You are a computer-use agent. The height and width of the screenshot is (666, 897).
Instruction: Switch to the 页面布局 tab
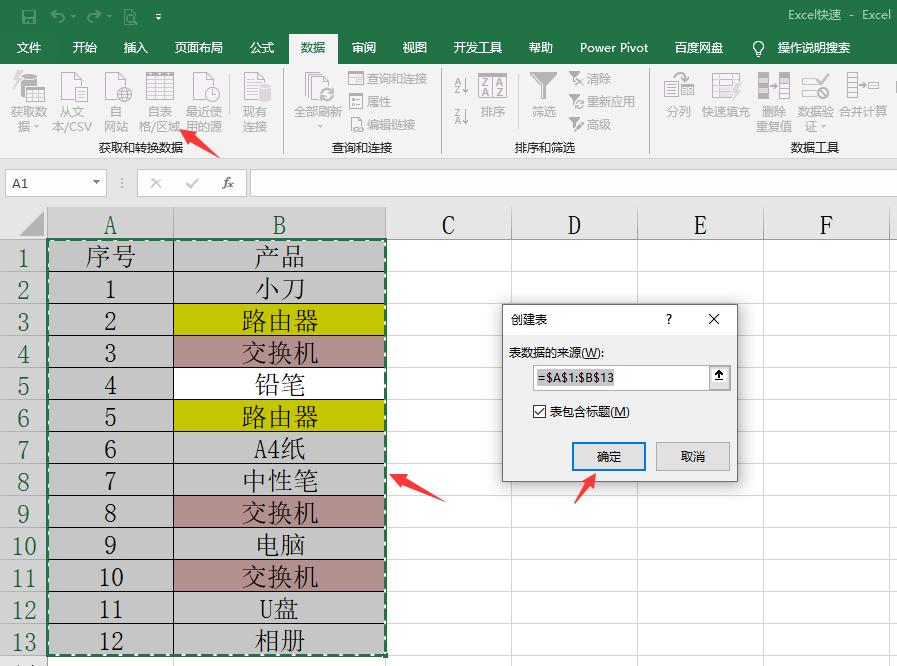click(x=199, y=48)
